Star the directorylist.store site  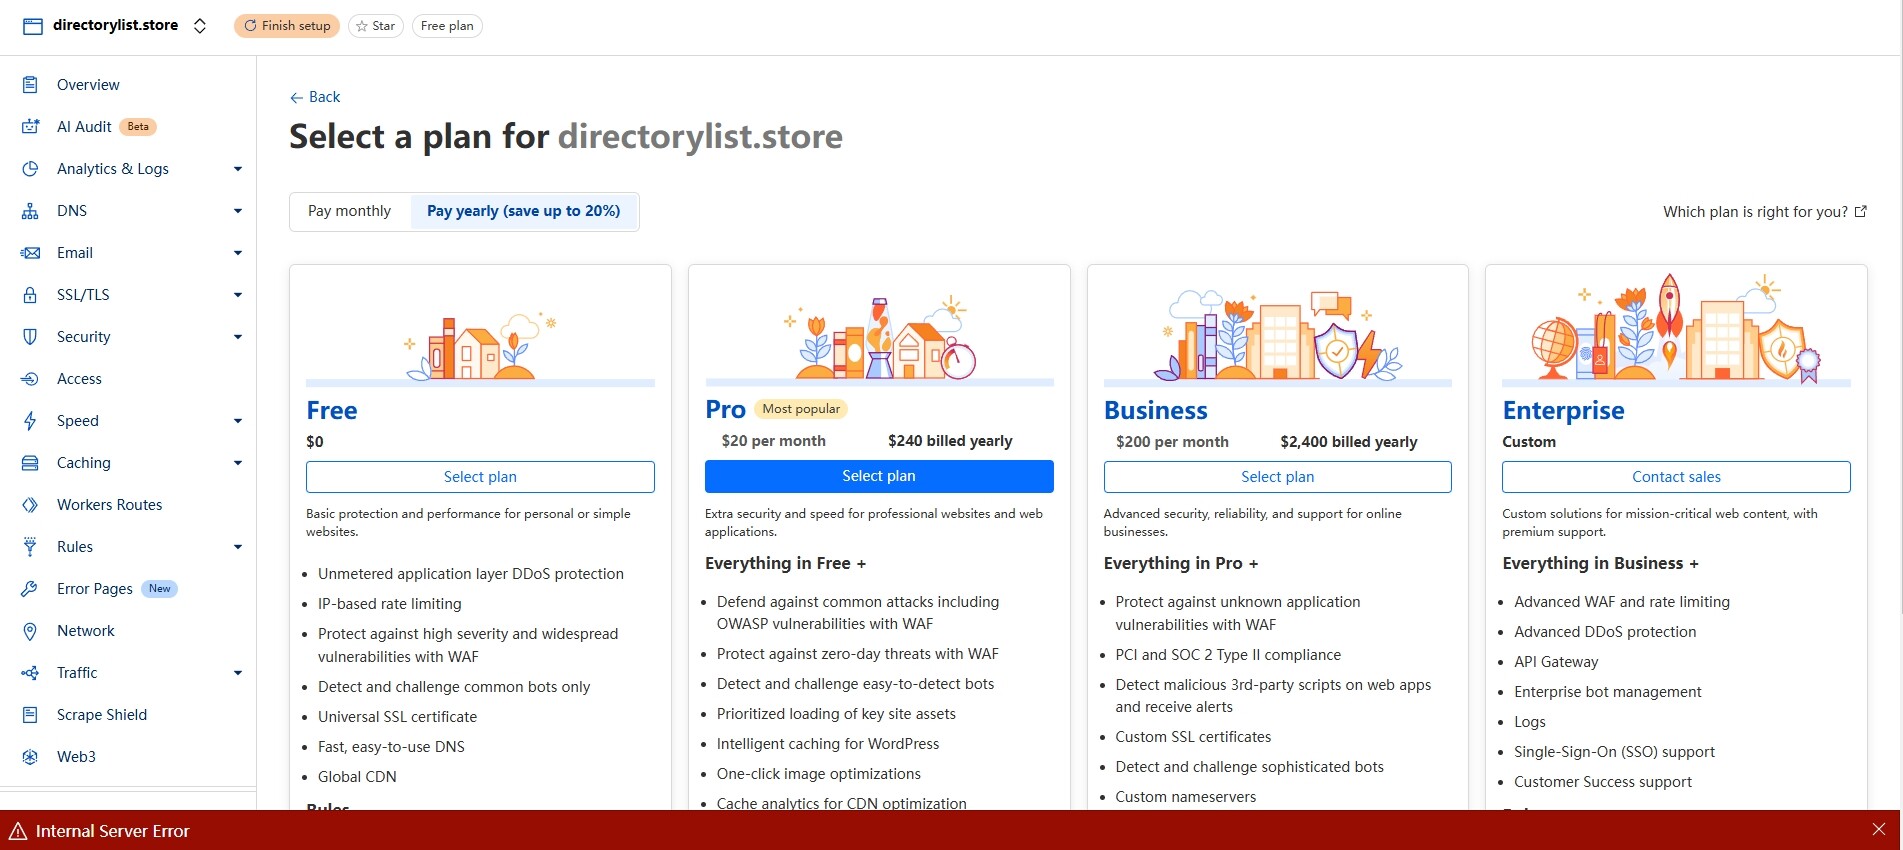pos(376,26)
